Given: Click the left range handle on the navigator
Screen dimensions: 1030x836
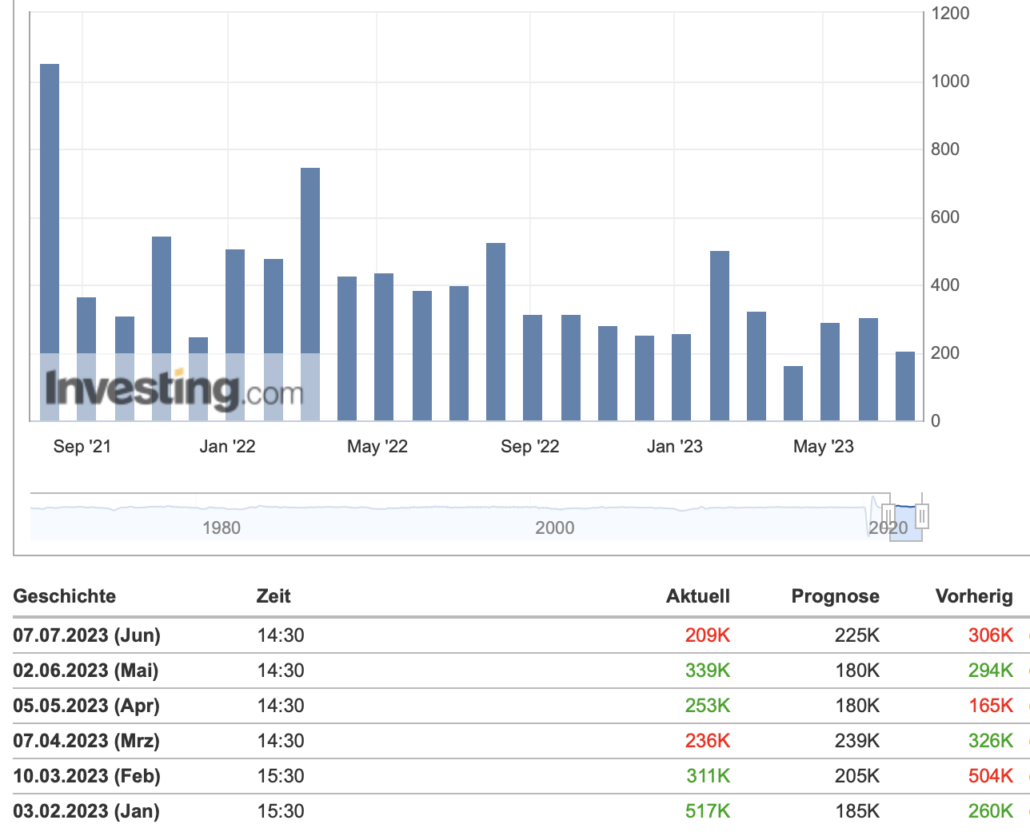Looking at the screenshot, I should (888, 516).
